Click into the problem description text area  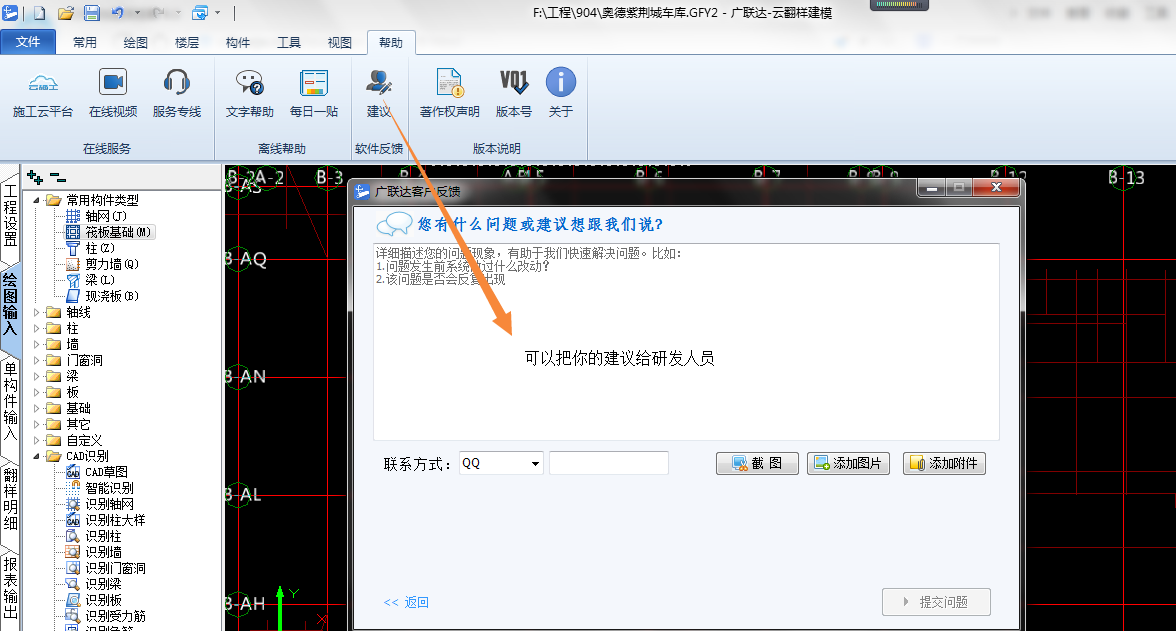(x=686, y=341)
